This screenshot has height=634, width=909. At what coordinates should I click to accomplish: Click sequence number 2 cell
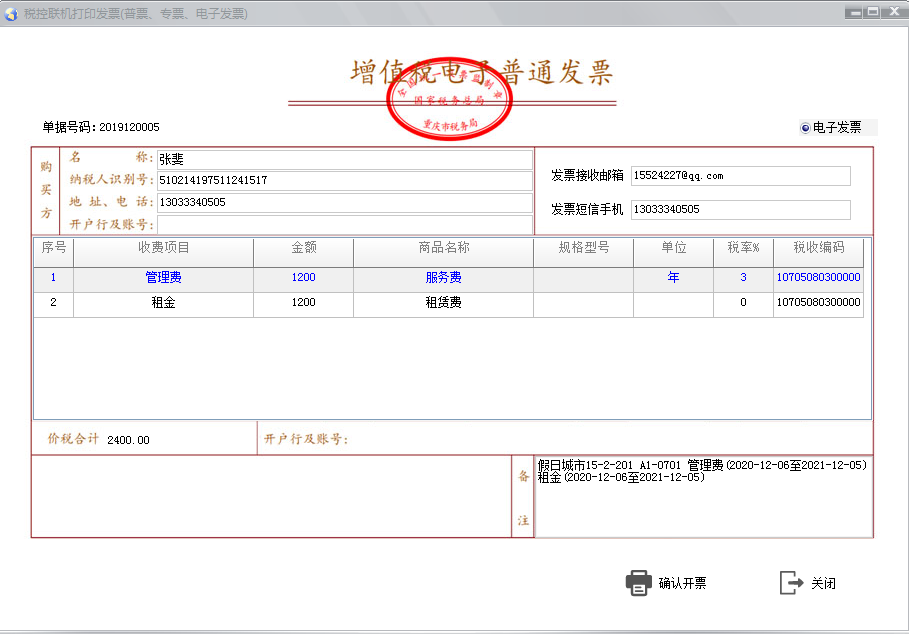tap(53, 303)
